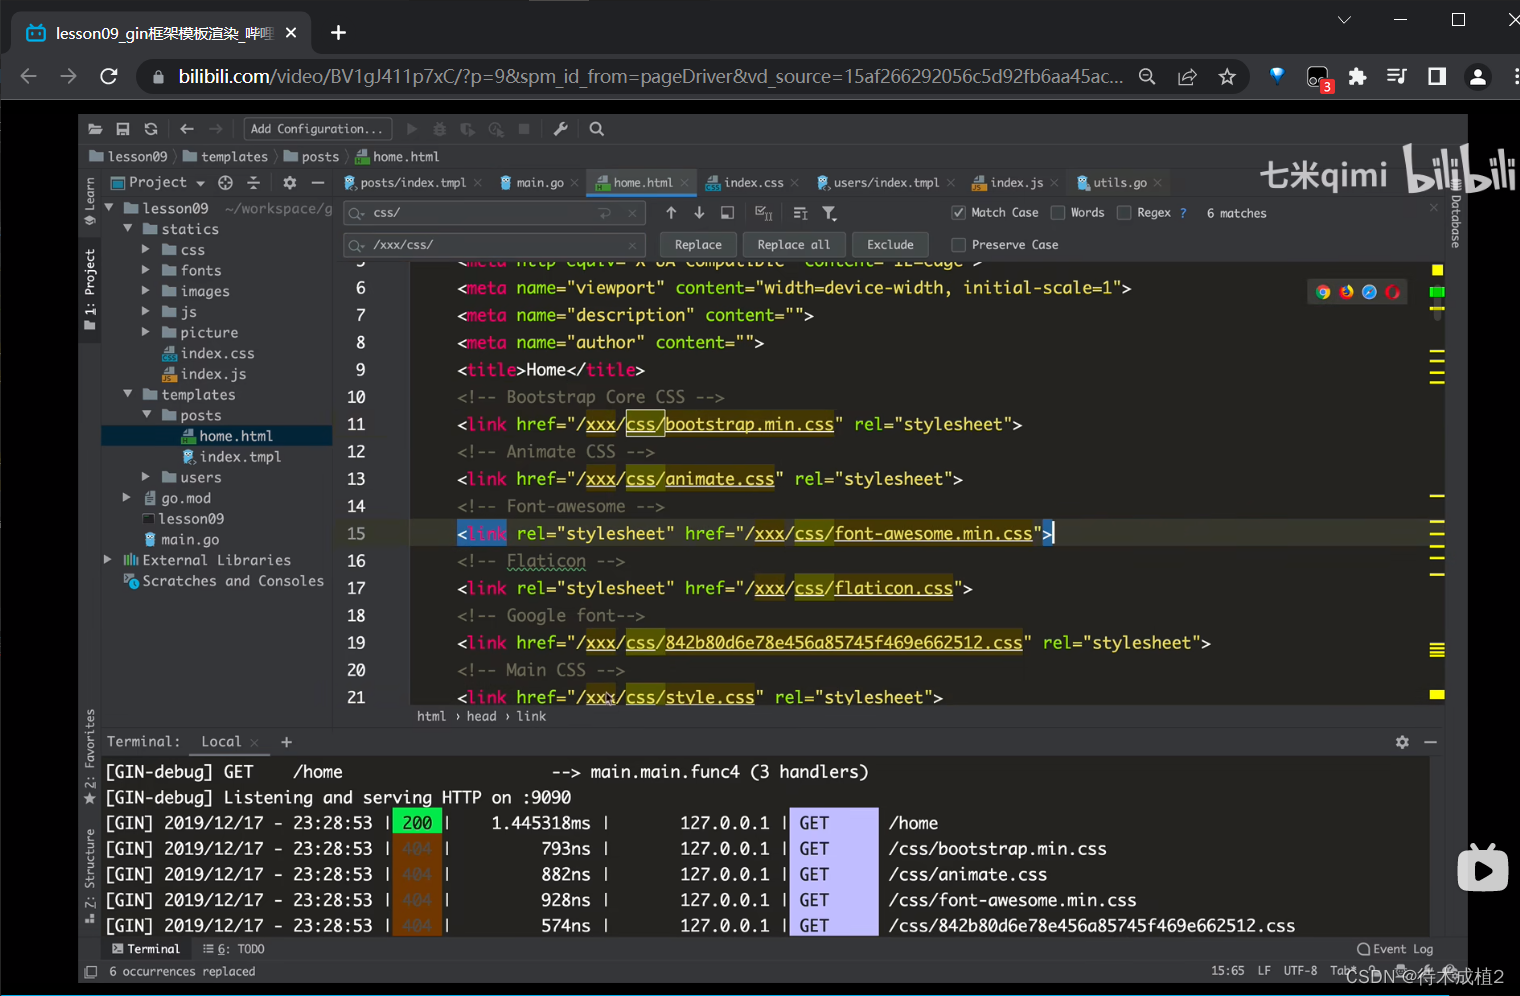Click the filter search results funnel icon
The image size is (1520, 996).
(829, 213)
